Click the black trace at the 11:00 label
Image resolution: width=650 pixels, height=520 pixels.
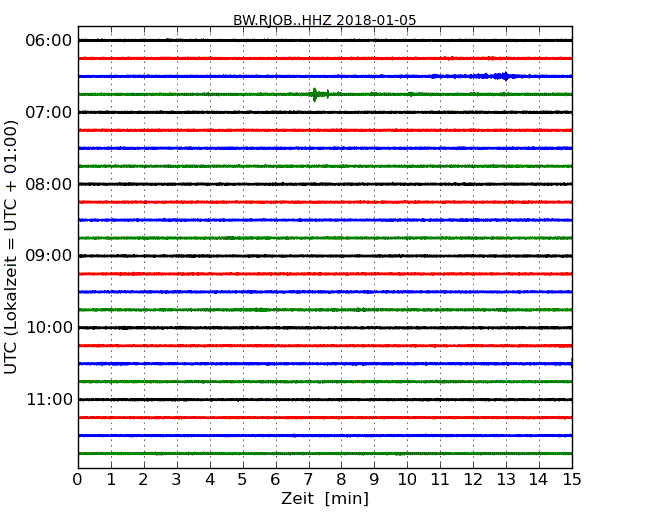click(x=325, y=400)
